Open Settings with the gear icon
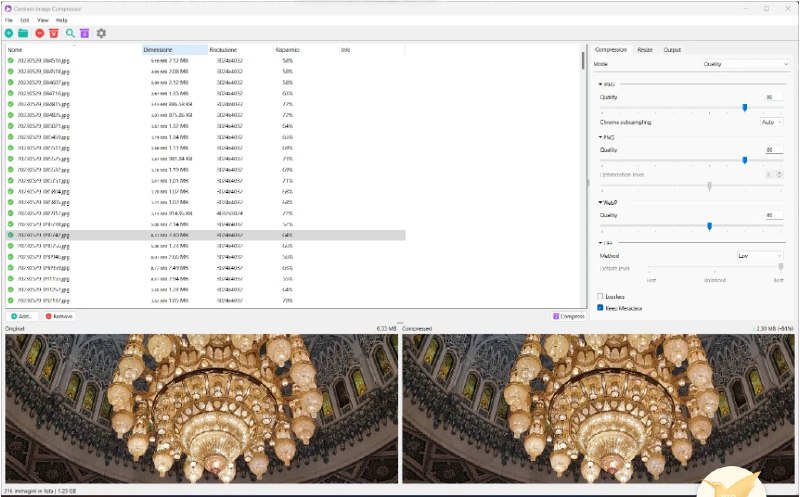This screenshot has height=497, width=800. click(x=101, y=33)
